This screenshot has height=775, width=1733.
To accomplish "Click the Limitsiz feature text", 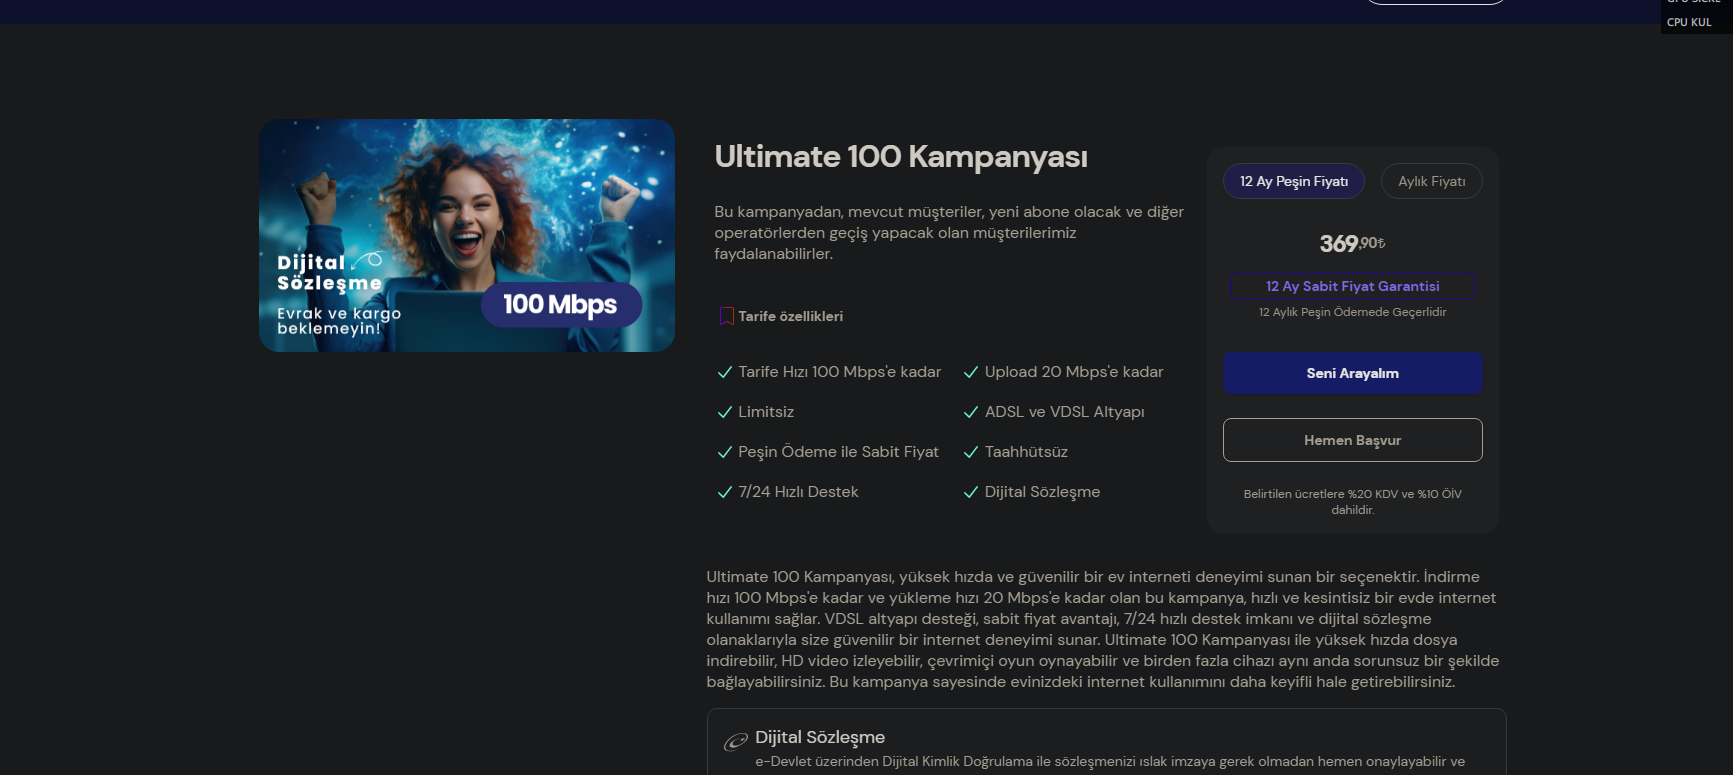I will (x=766, y=412).
